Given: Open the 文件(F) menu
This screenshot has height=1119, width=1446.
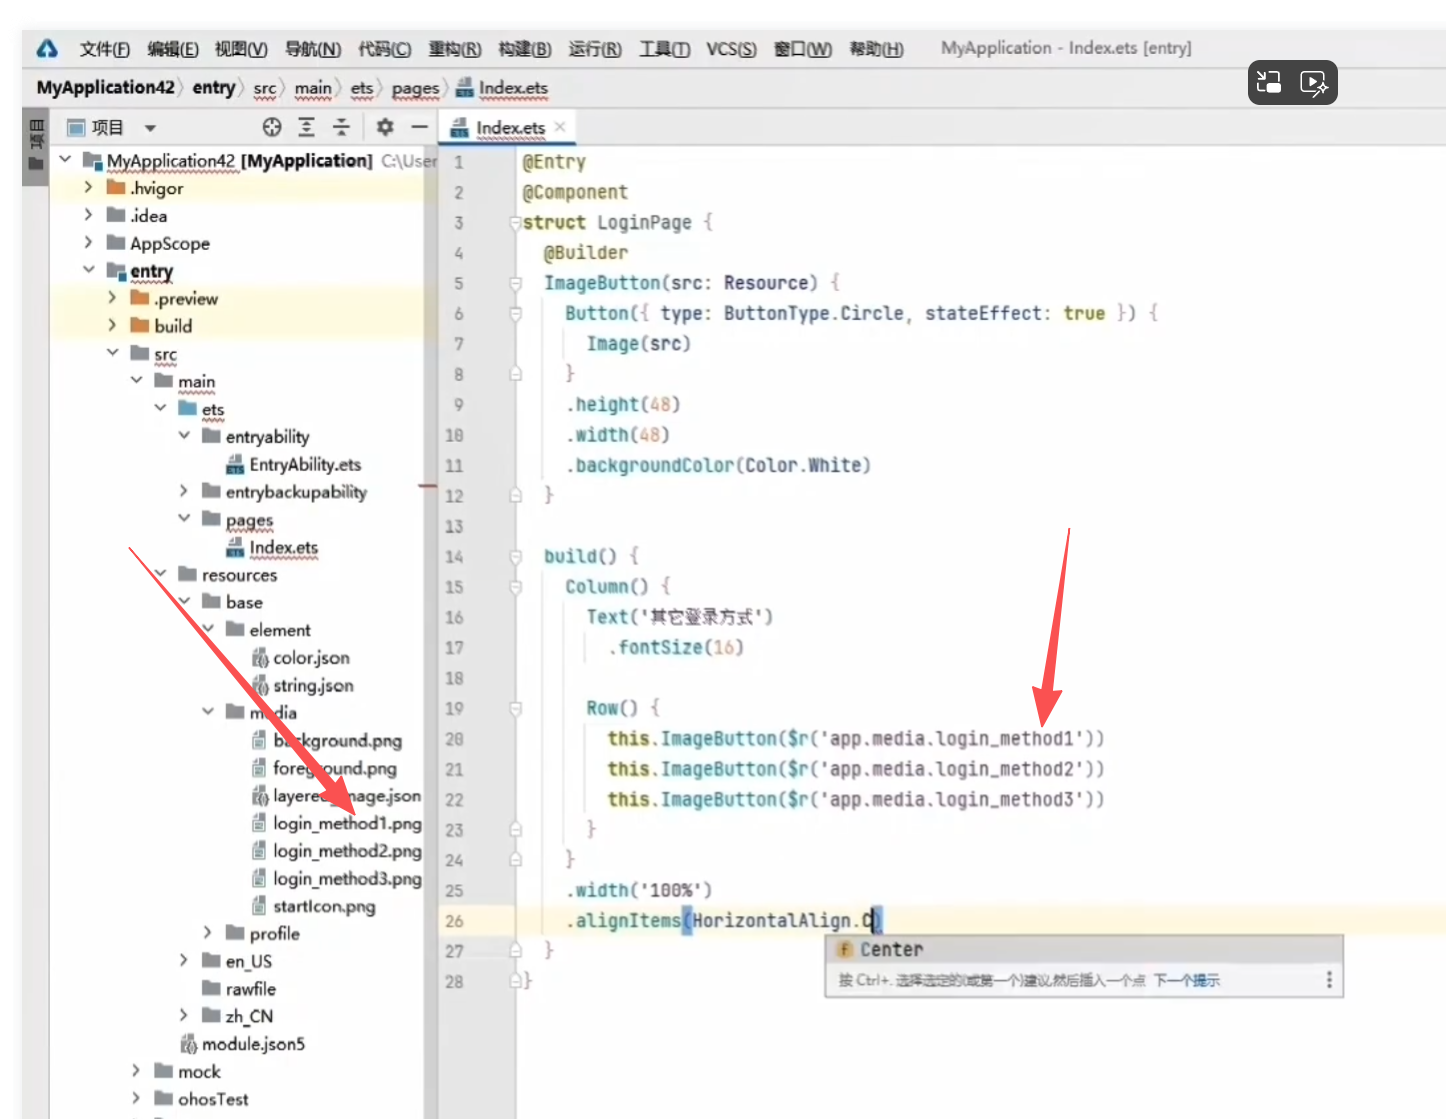Looking at the screenshot, I should [105, 49].
